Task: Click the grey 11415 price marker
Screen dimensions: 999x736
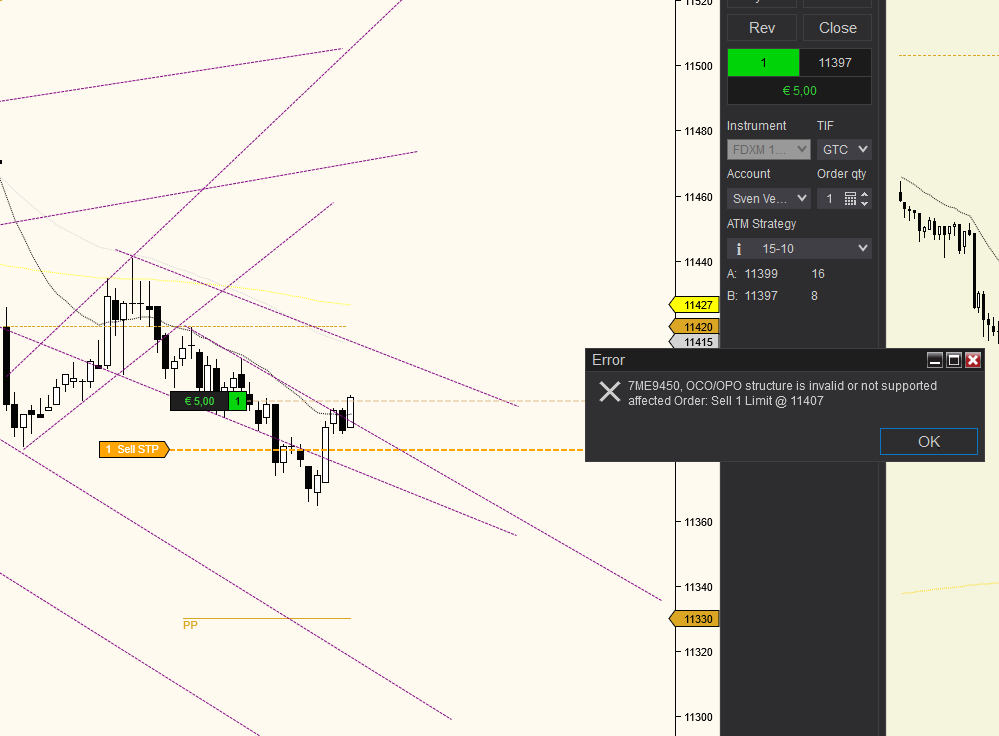Action: pos(694,342)
